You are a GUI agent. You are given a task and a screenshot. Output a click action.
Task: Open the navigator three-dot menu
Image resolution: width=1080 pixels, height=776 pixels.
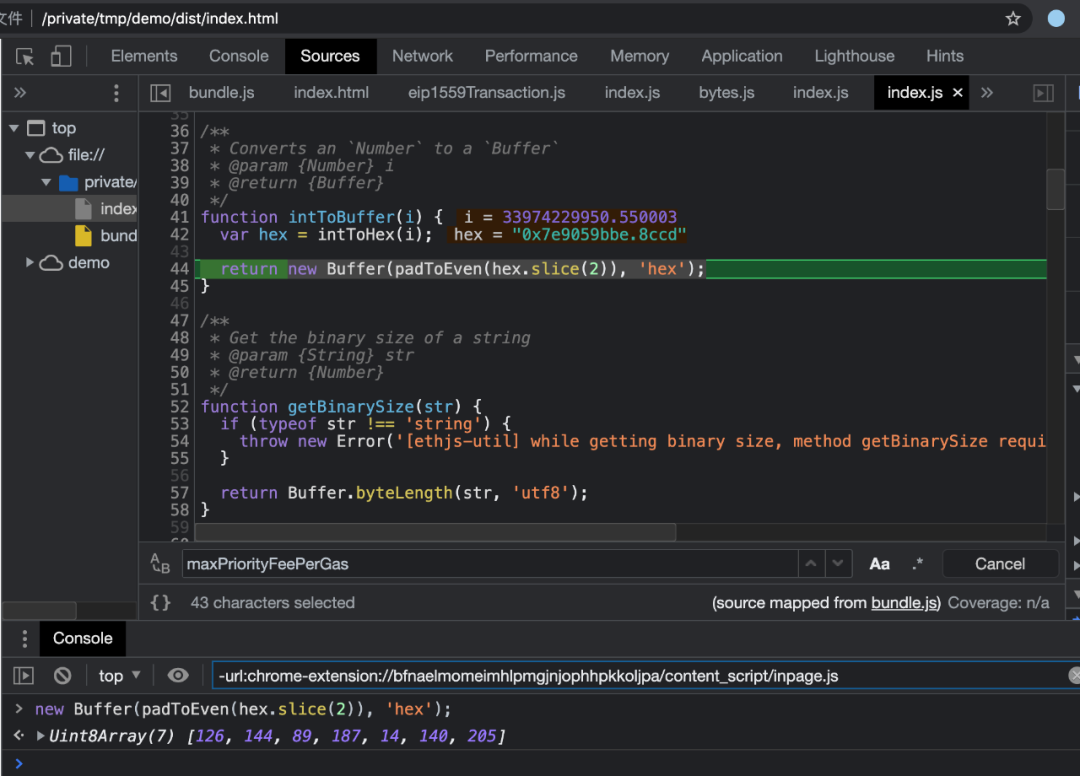[116, 93]
